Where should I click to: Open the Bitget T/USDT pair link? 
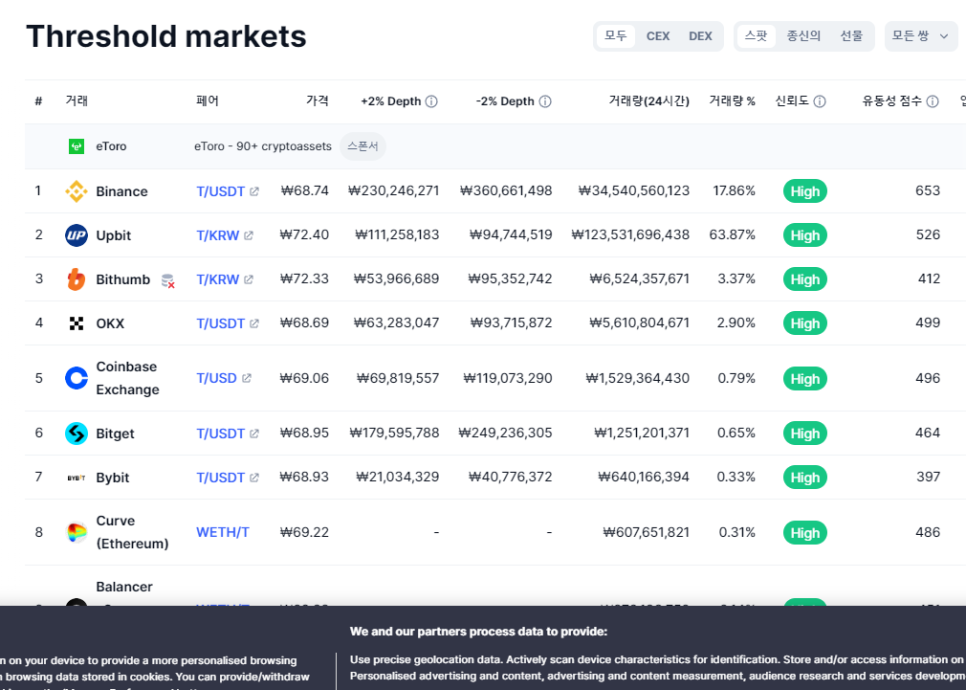pos(221,434)
